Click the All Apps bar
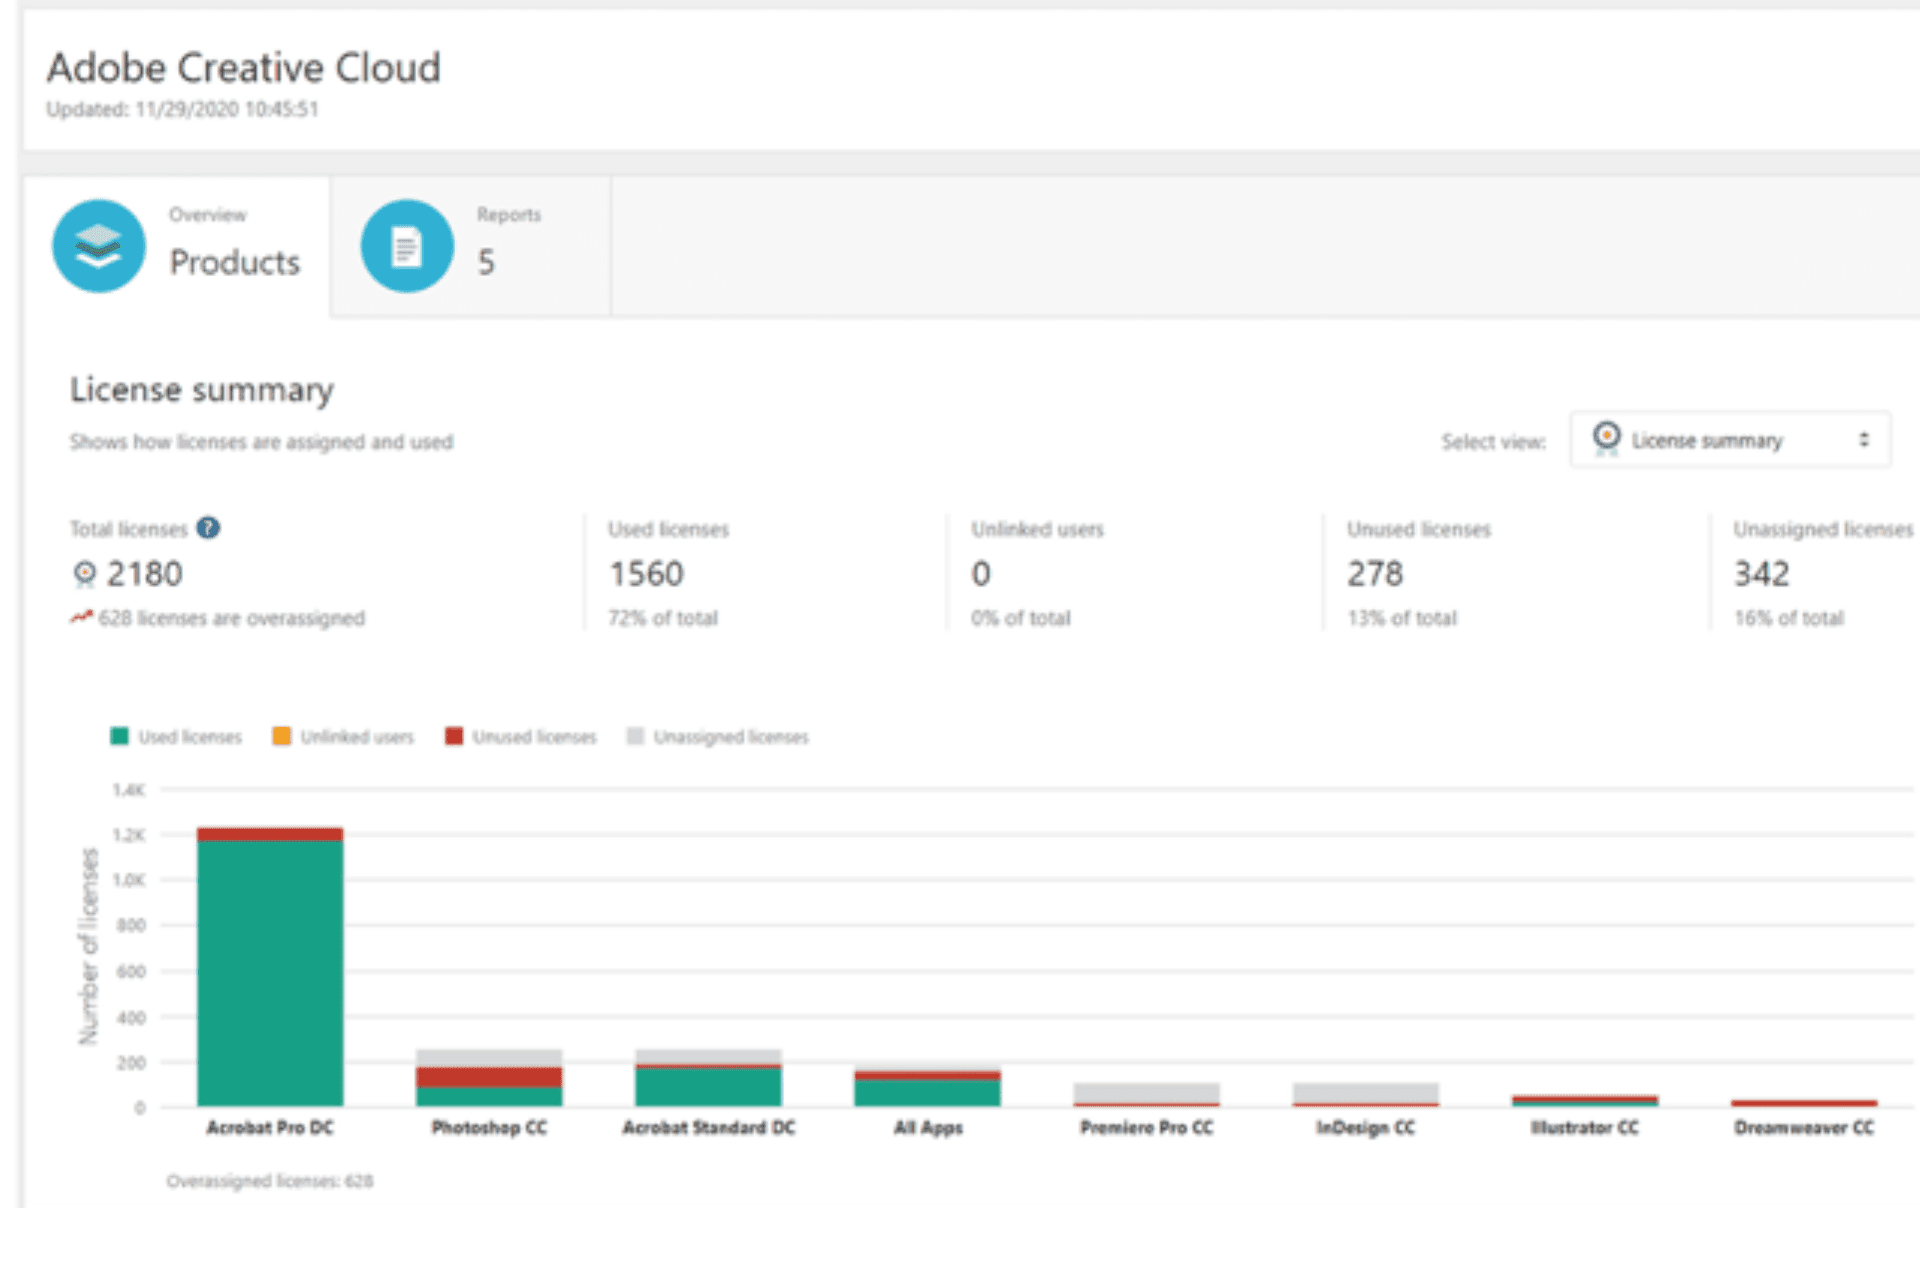Viewport: 1920px width, 1280px height. coord(927,1092)
